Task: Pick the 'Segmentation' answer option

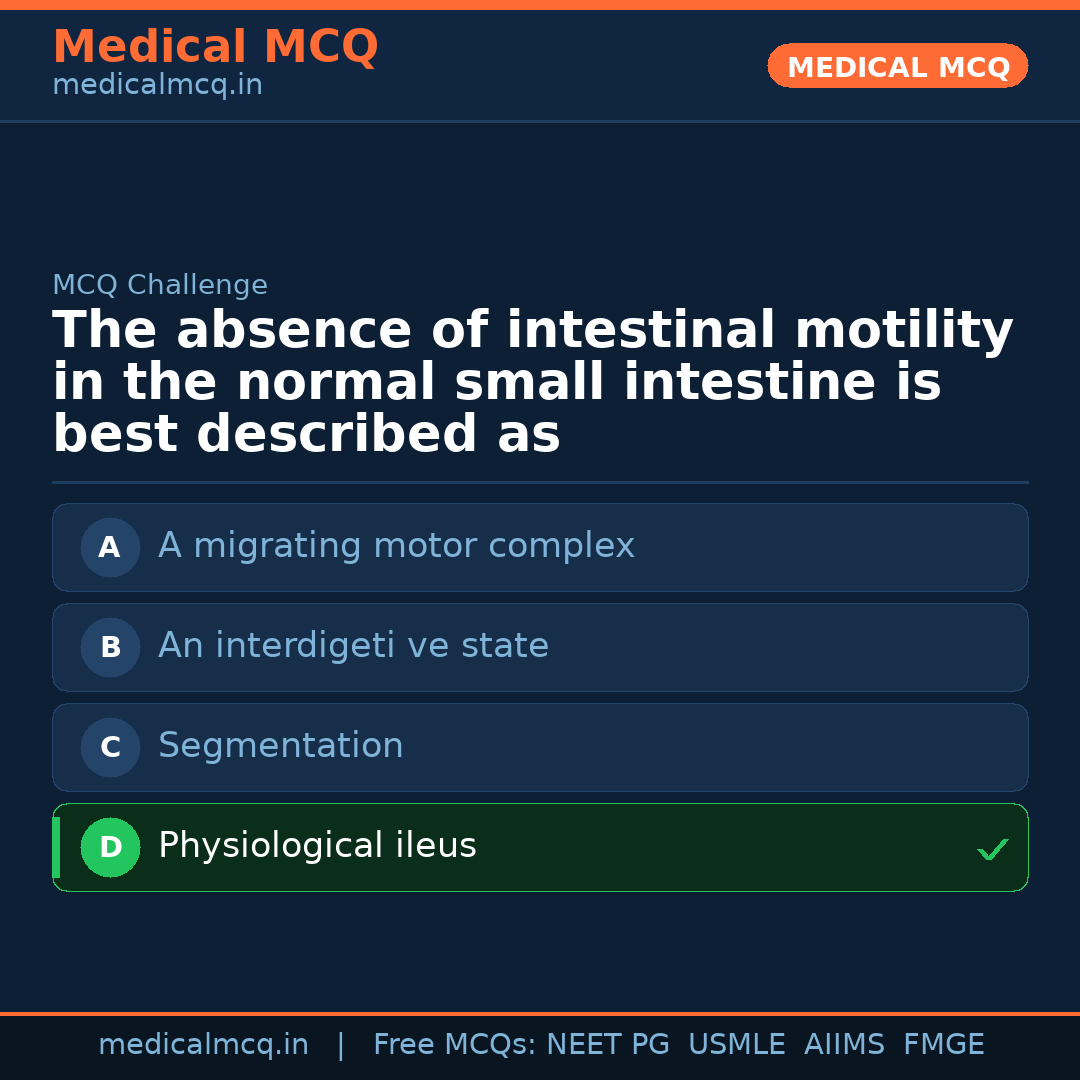Action: [x=280, y=746]
